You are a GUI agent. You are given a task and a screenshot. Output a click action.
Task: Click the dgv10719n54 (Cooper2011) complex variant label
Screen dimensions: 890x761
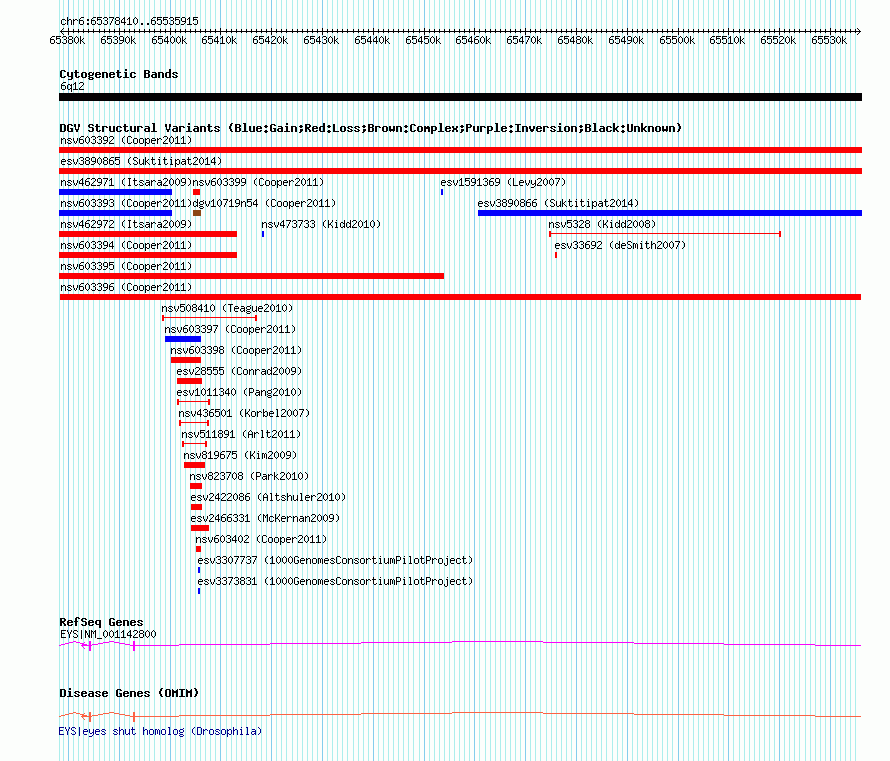point(264,203)
